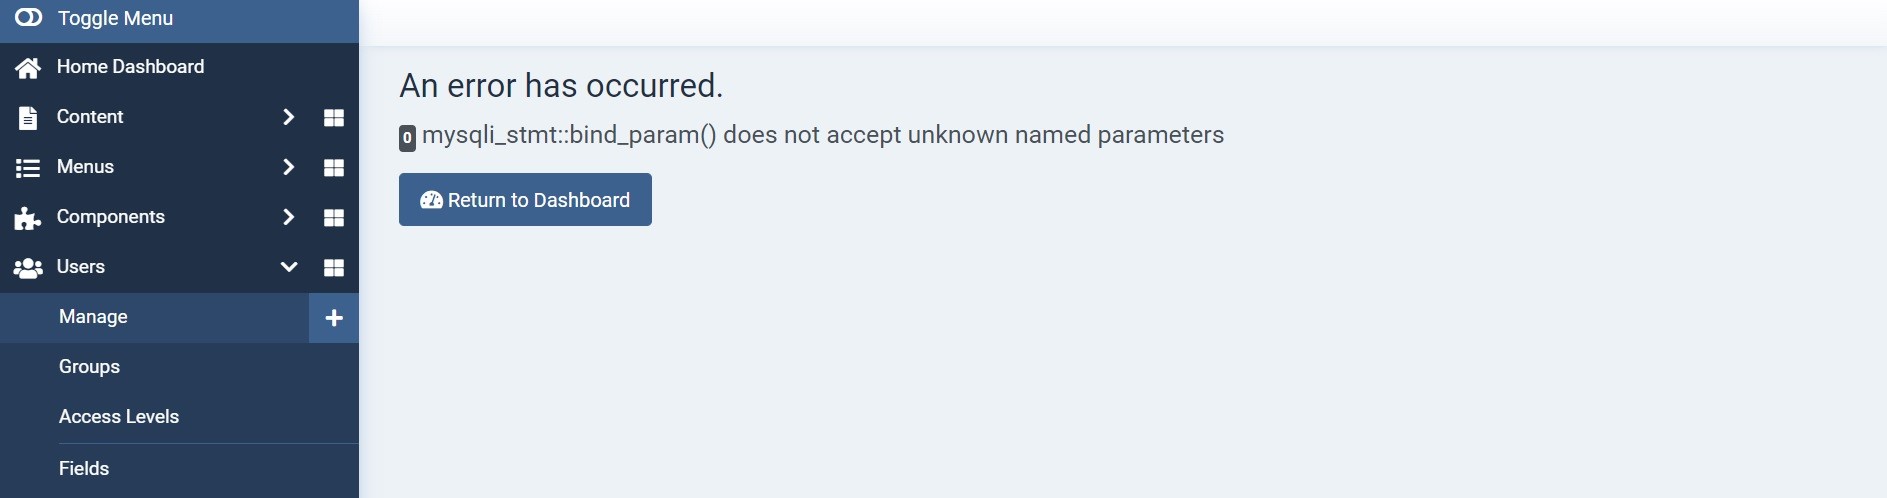
Task: Open the Access Levels menu item
Action: coord(119,417)
